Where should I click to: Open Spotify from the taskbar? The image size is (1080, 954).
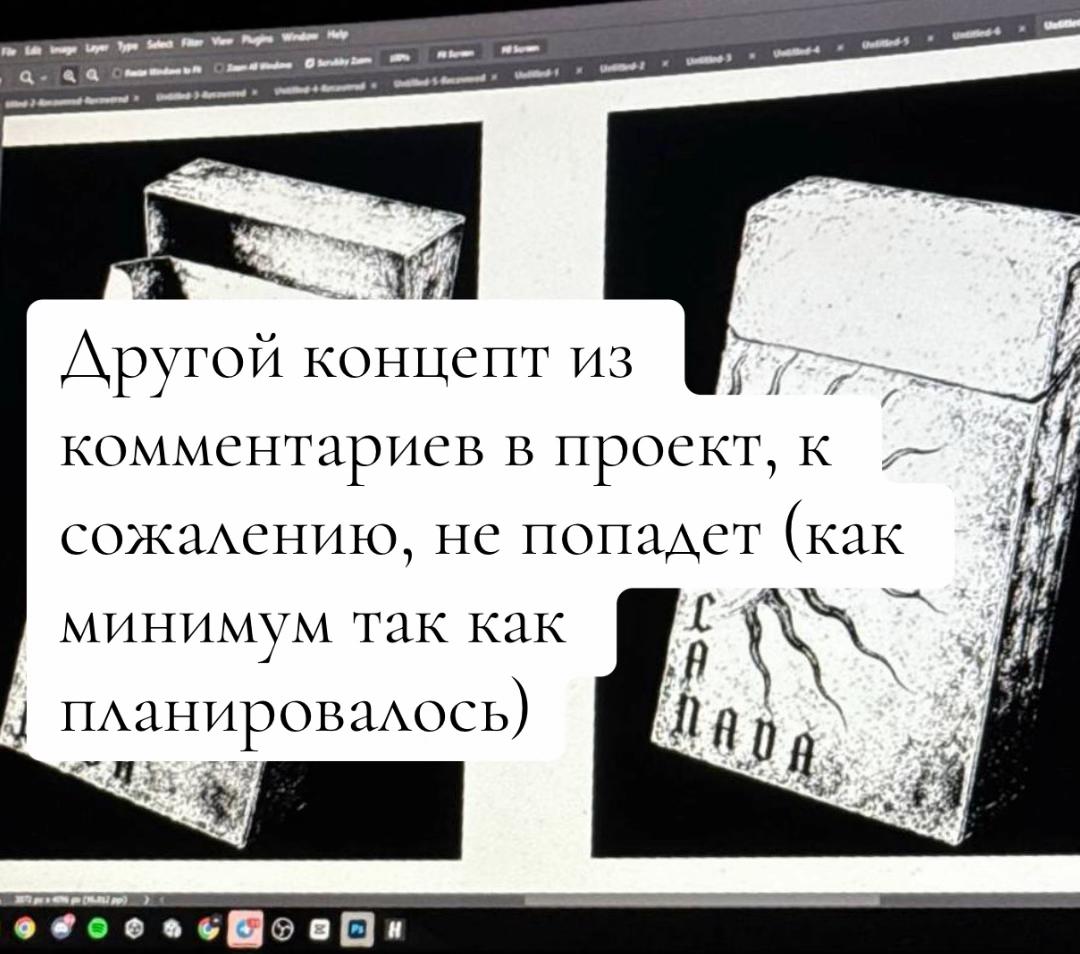click(100, 929)
